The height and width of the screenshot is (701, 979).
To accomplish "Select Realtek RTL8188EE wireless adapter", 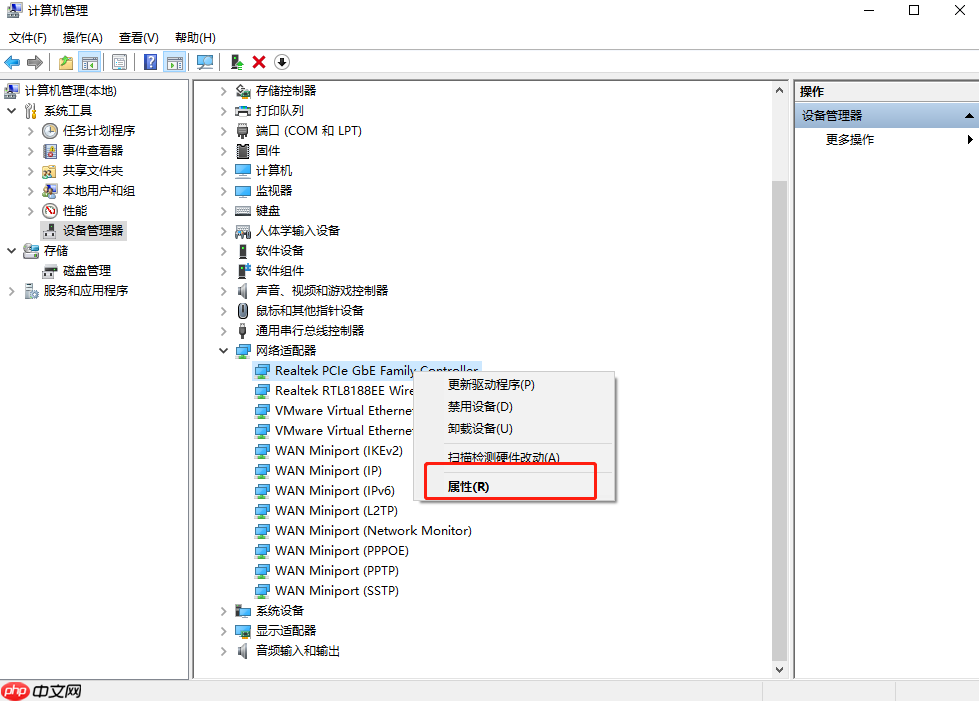I will point(343,391).
